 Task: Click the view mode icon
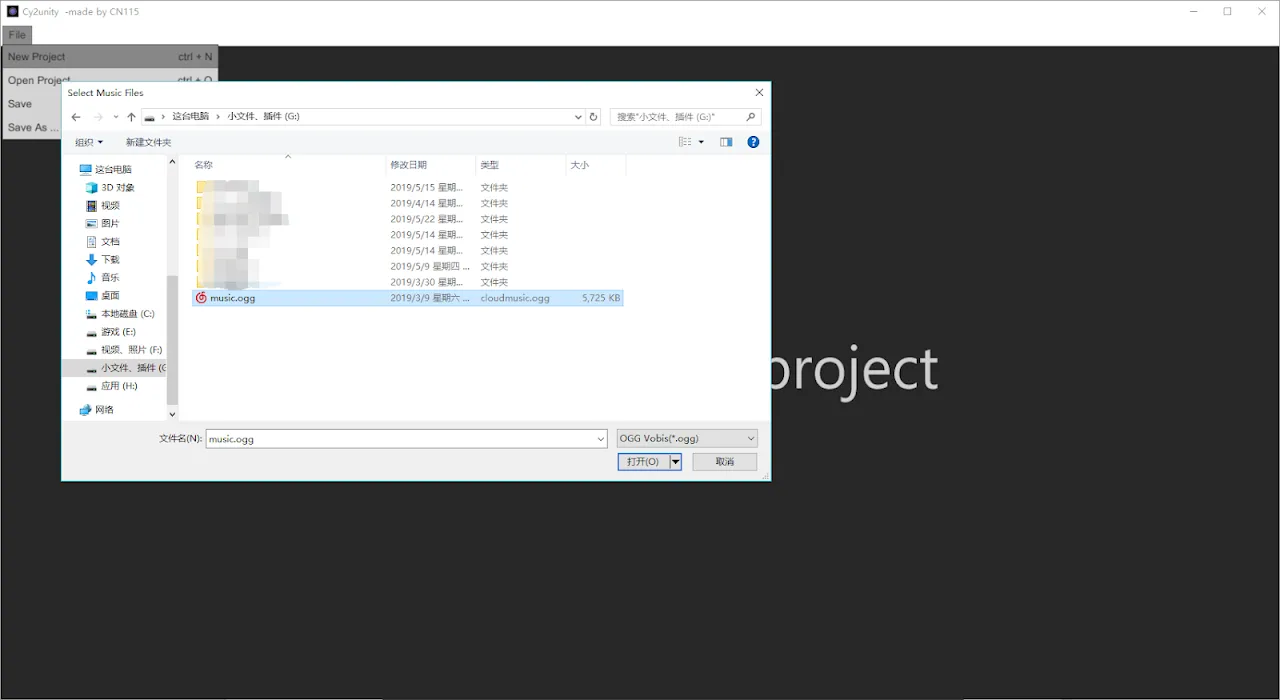[685, 142]
